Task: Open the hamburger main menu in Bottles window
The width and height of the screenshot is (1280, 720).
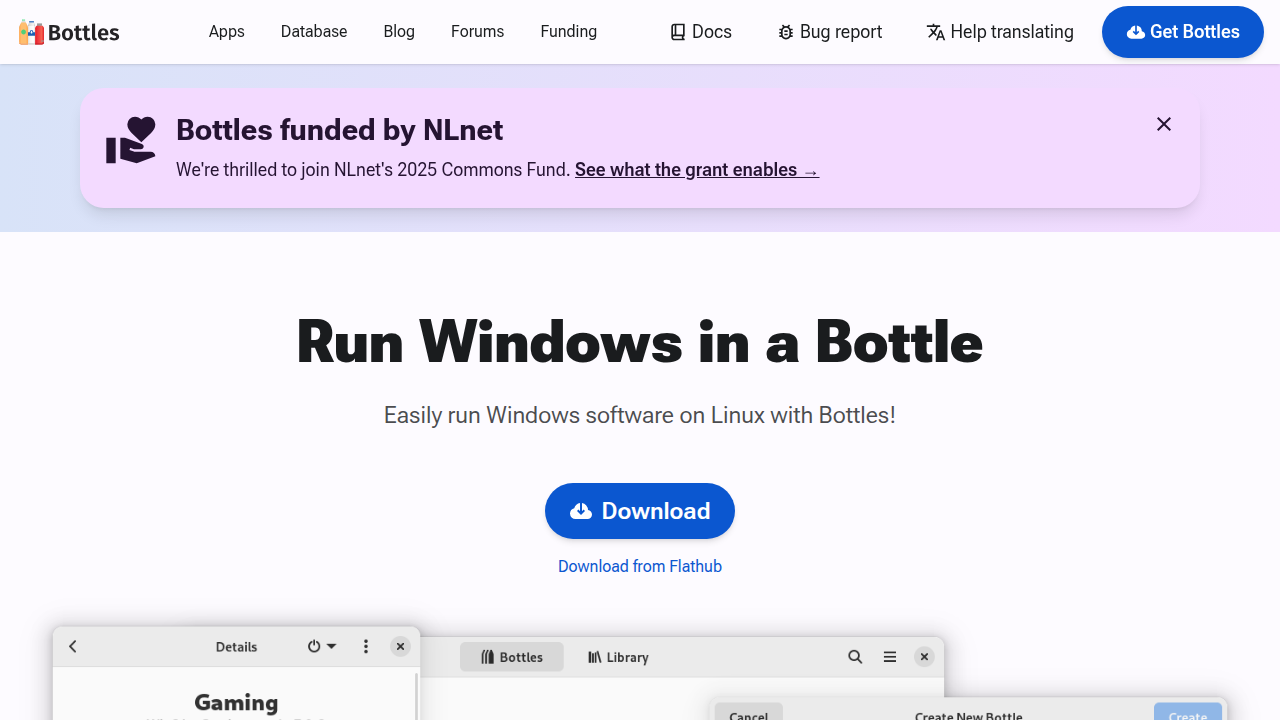Action: click(x=889, y=657)
